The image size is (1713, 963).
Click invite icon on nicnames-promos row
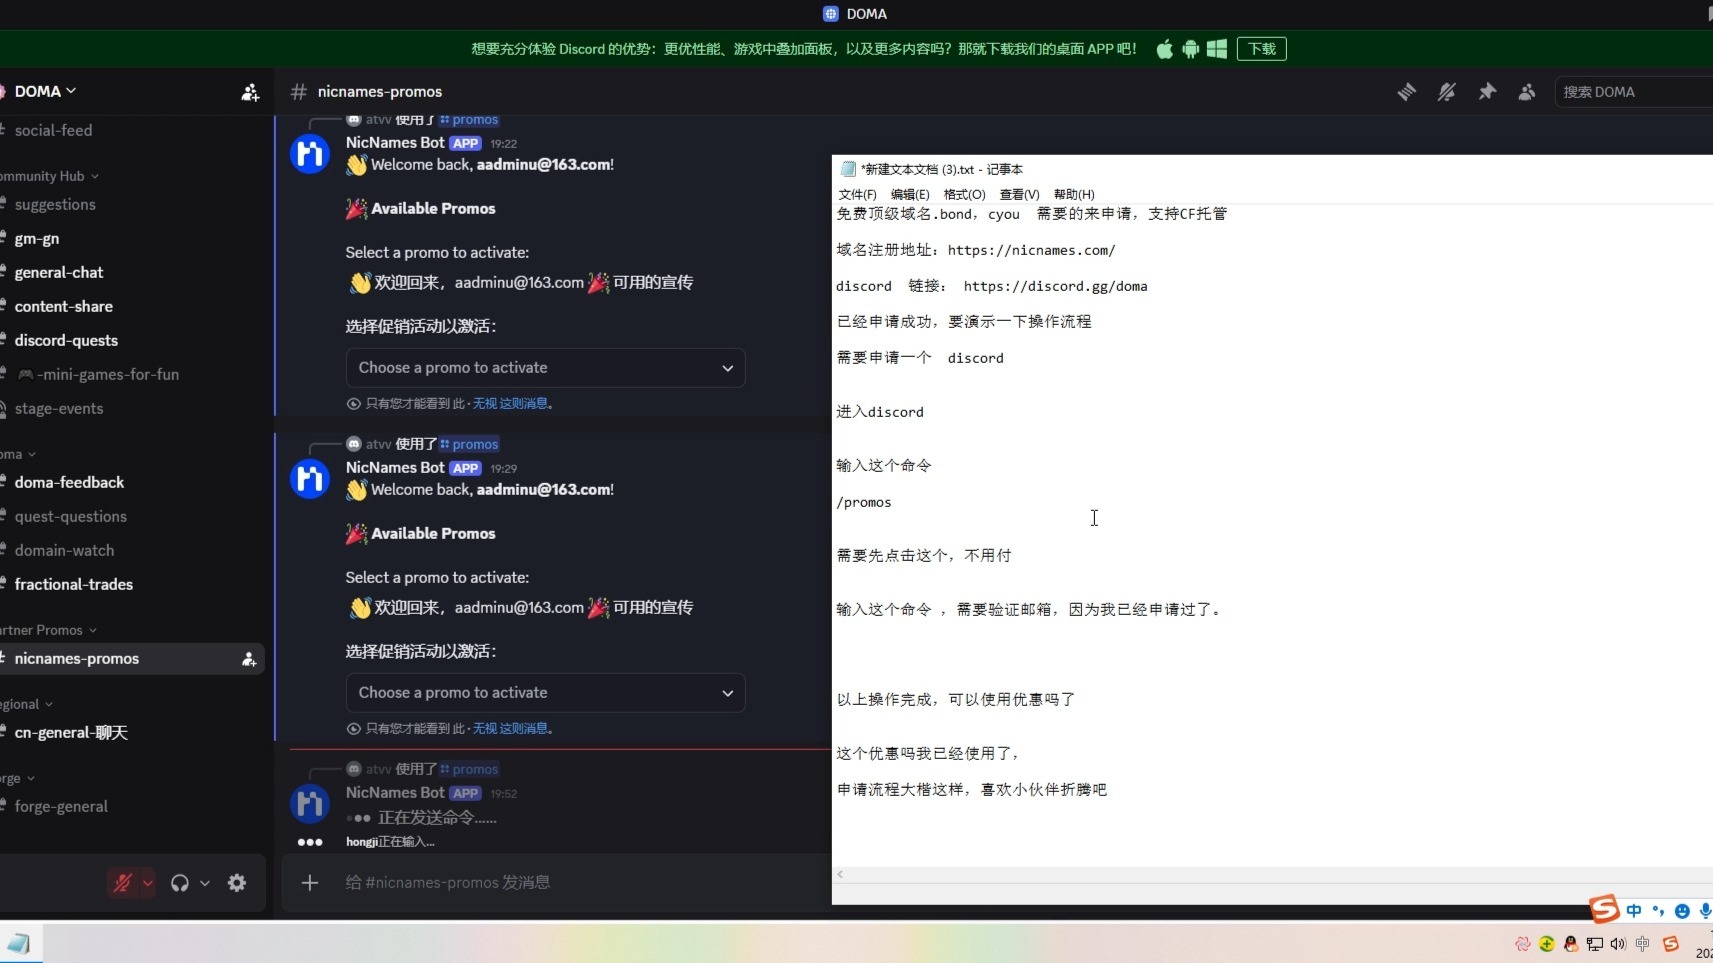coord(249,659)
